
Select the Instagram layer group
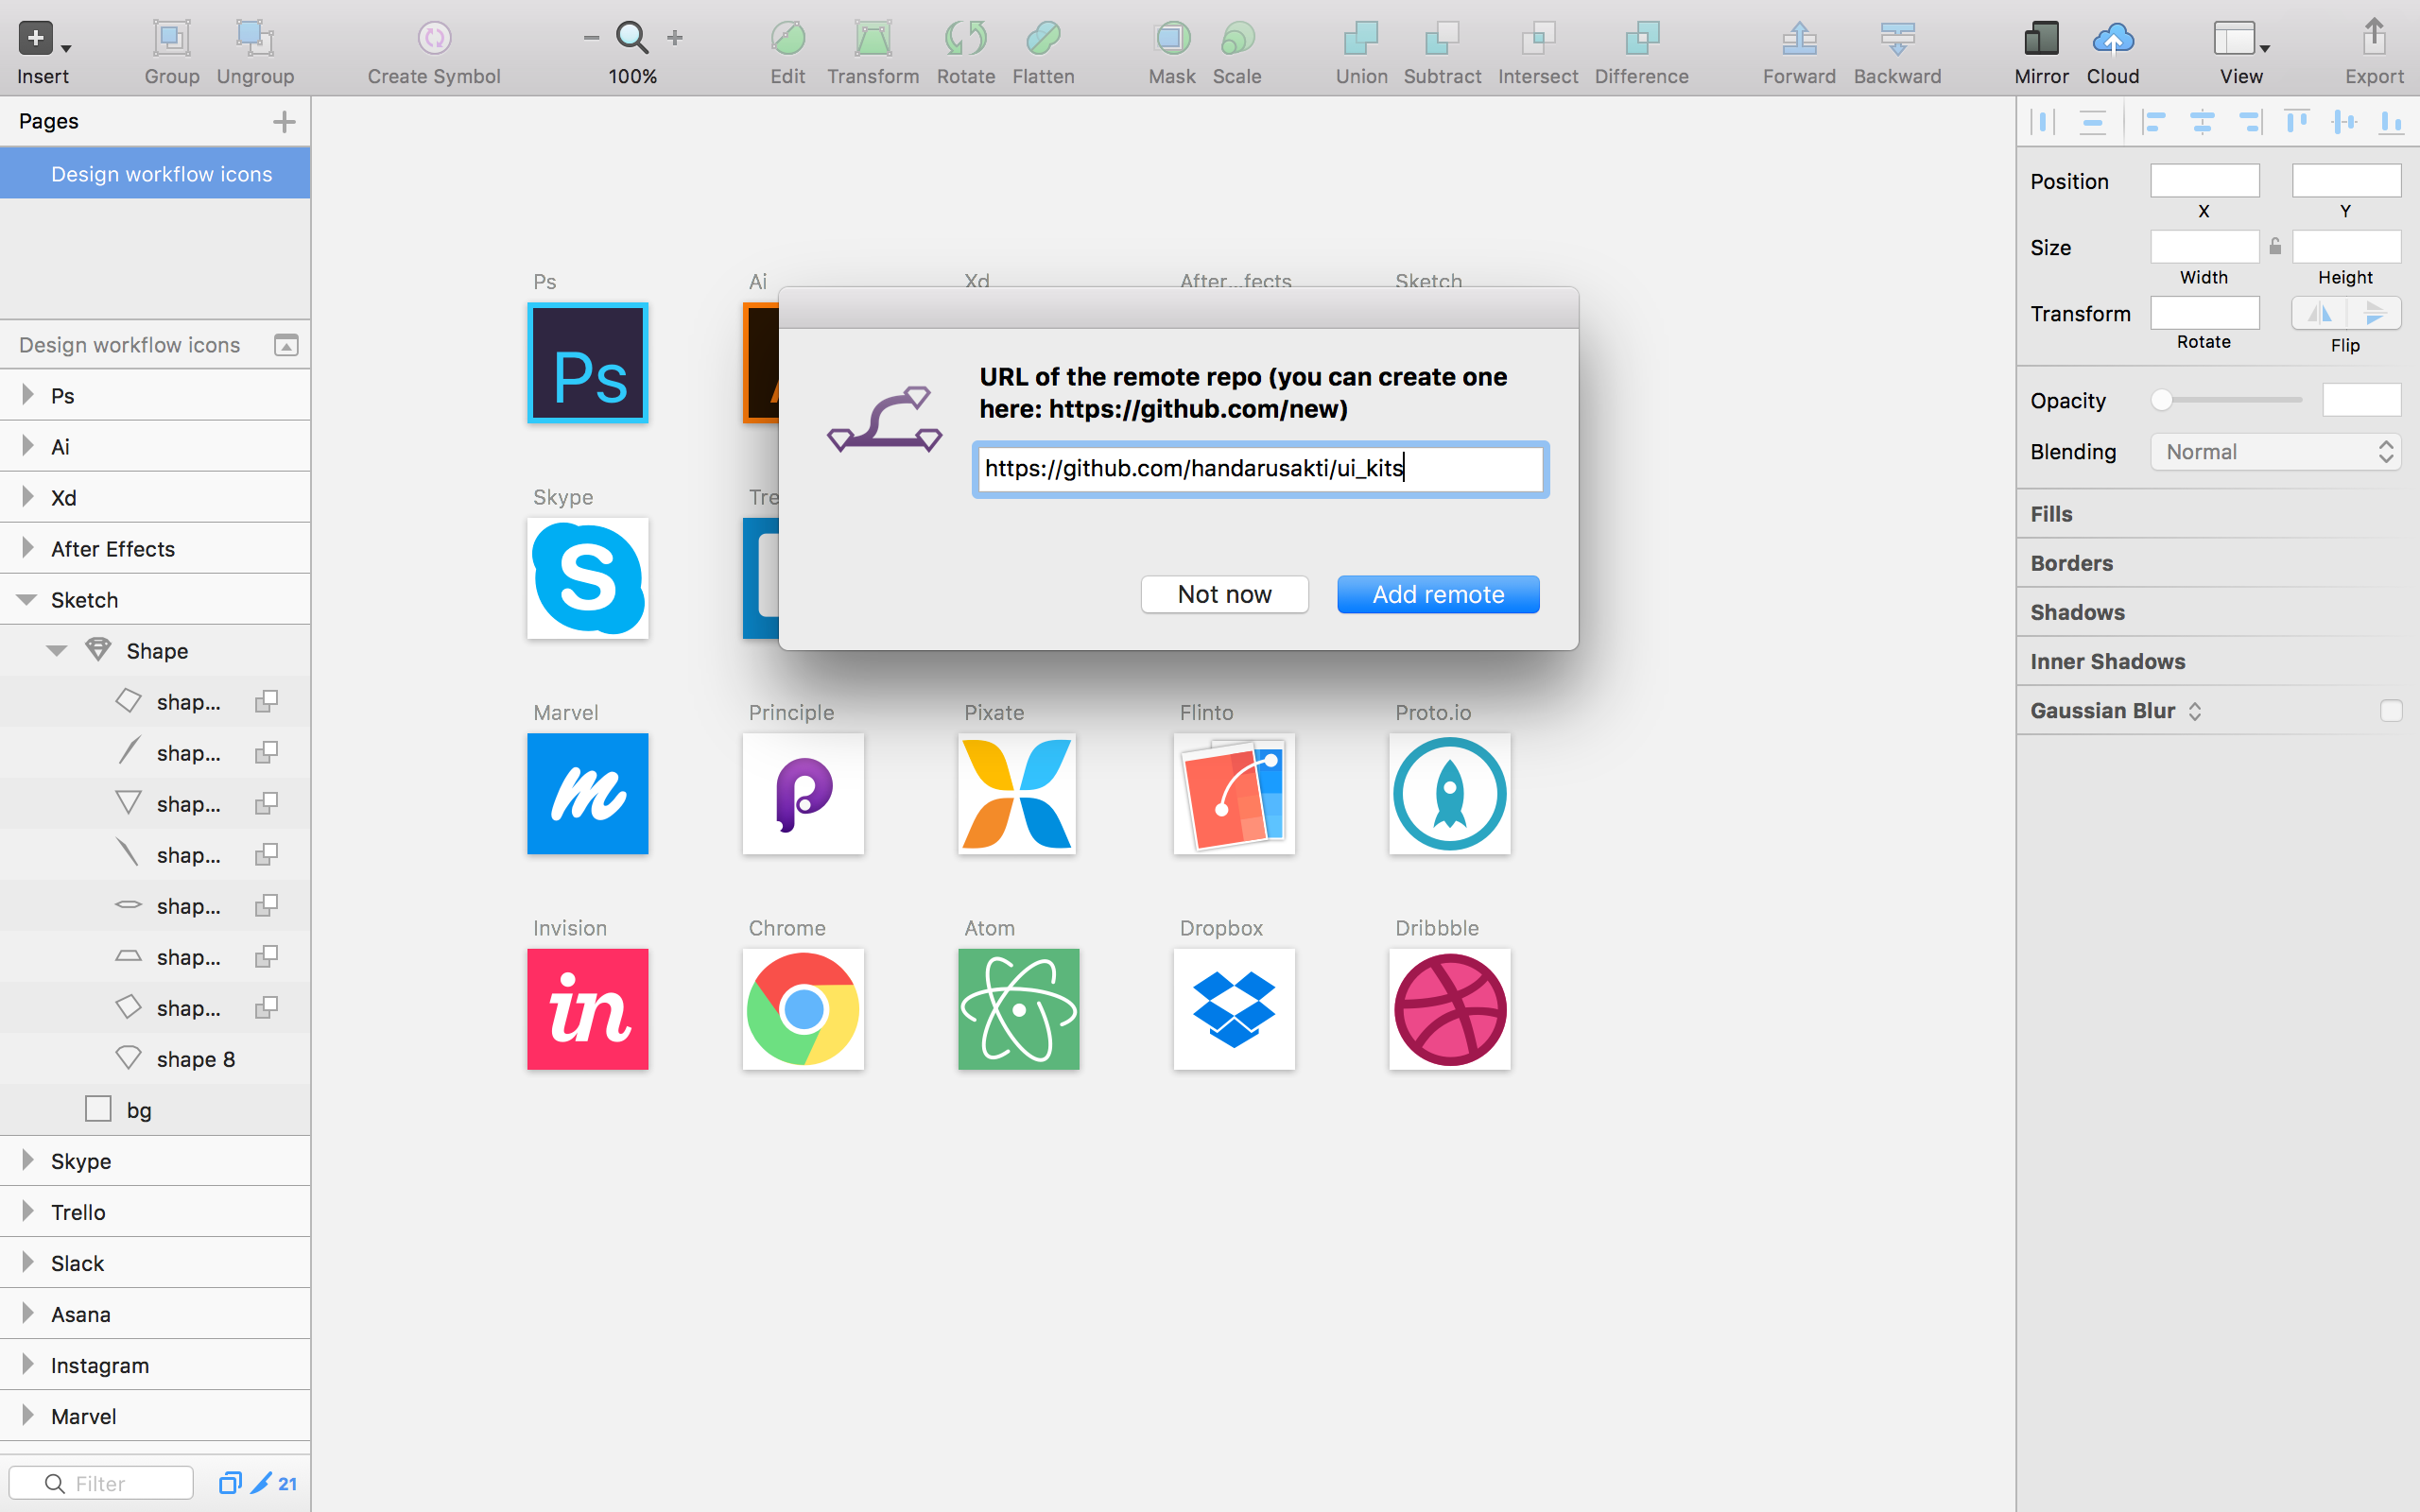click(155, 1365)
